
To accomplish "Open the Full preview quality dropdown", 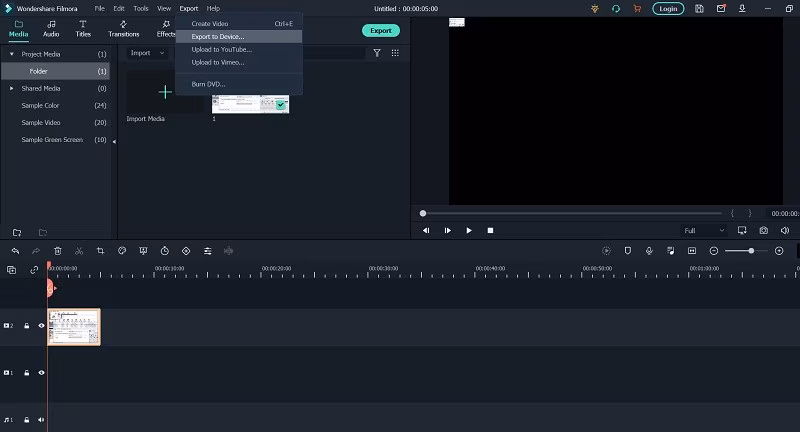I will [704, 231].
